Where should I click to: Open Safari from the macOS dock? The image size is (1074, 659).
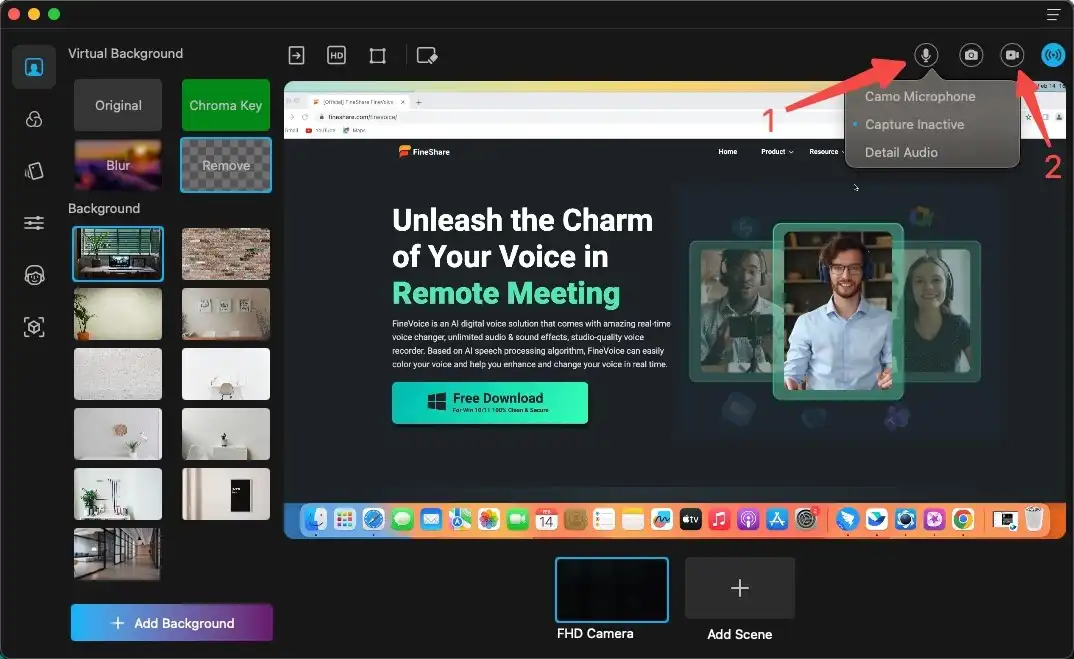tap(373, 520)
